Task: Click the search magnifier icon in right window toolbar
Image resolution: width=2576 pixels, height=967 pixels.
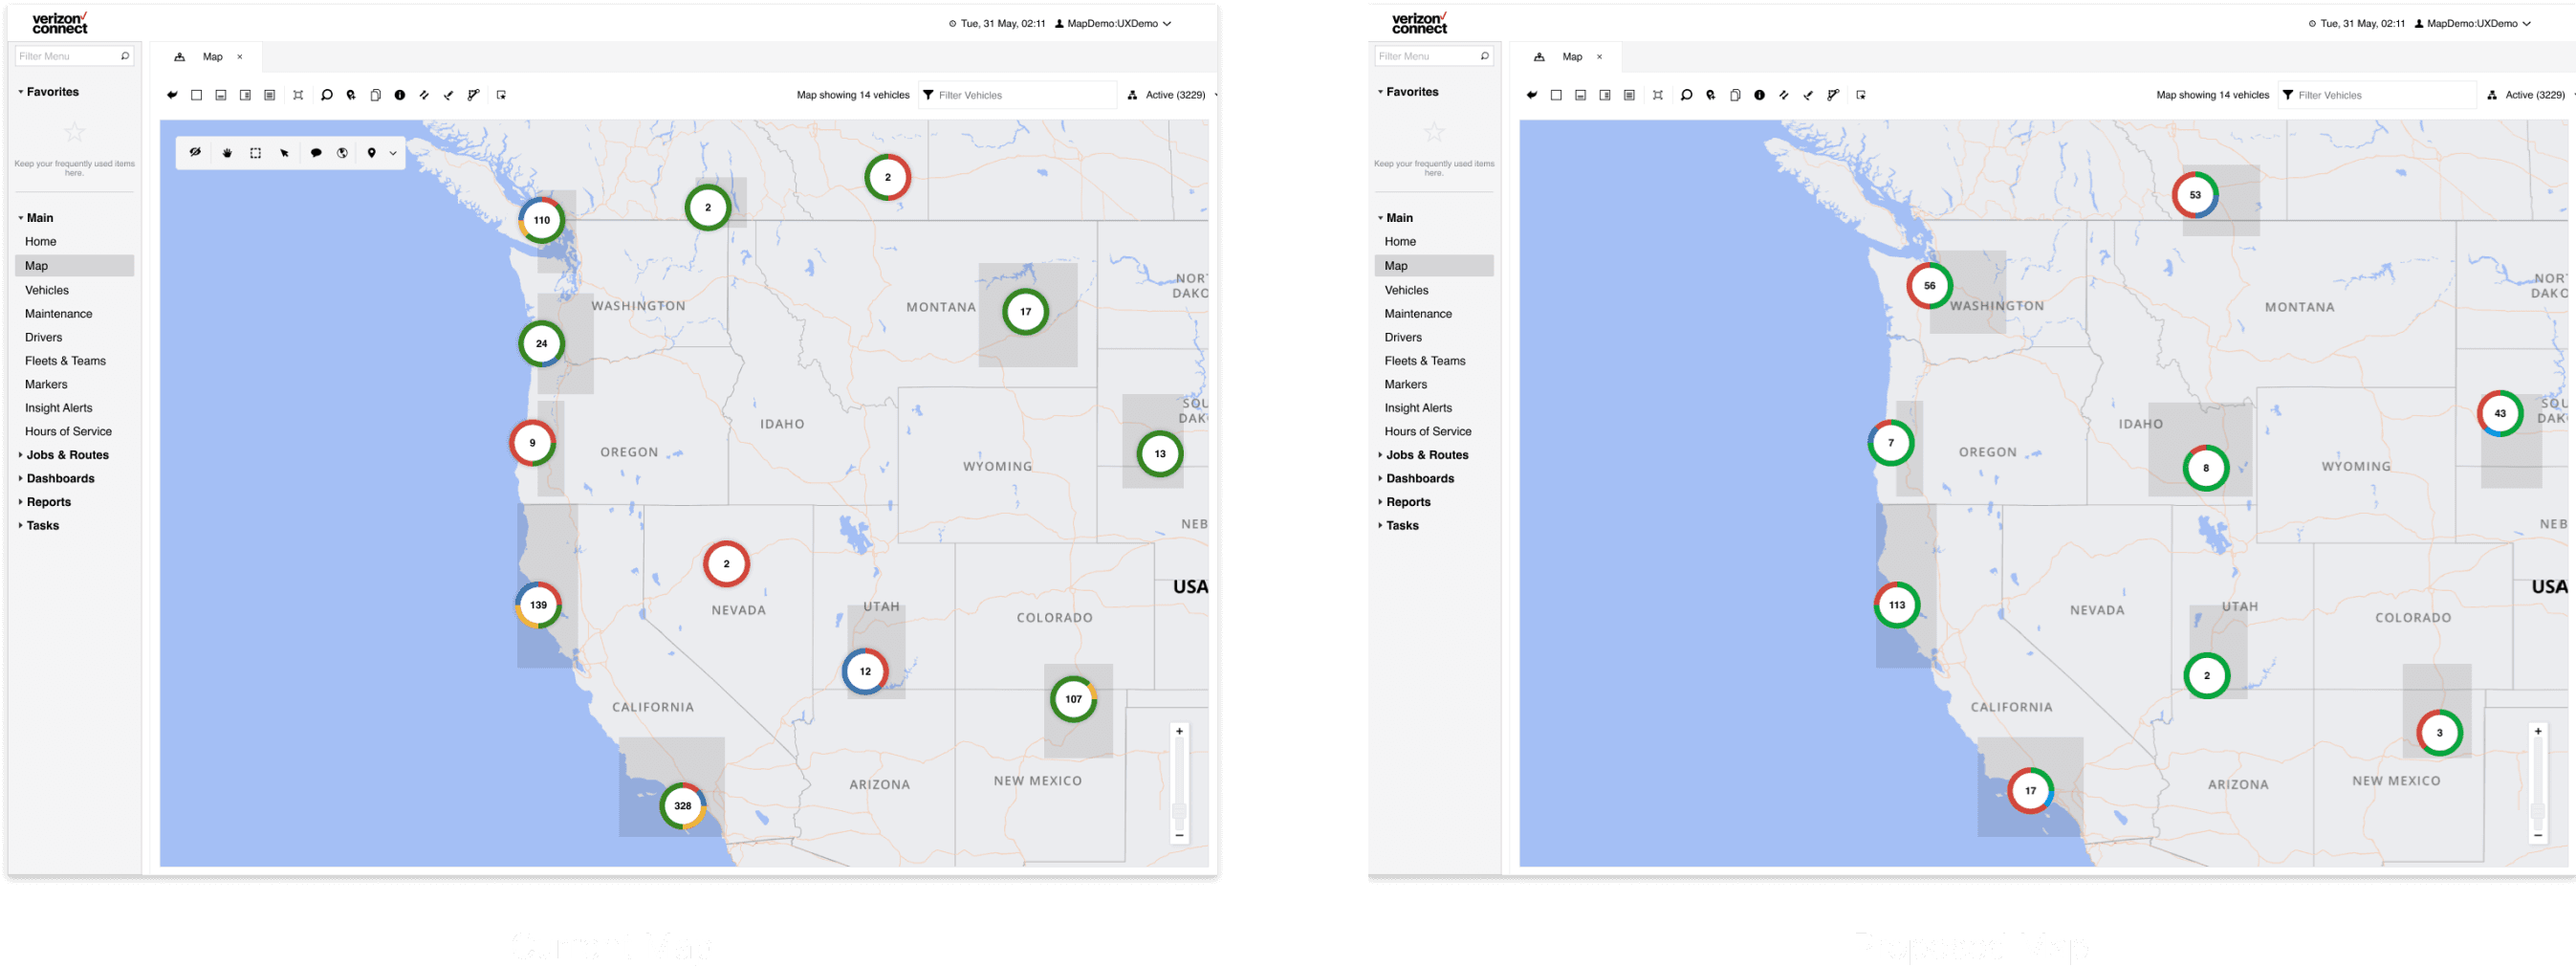Action: coord(1687,95)
